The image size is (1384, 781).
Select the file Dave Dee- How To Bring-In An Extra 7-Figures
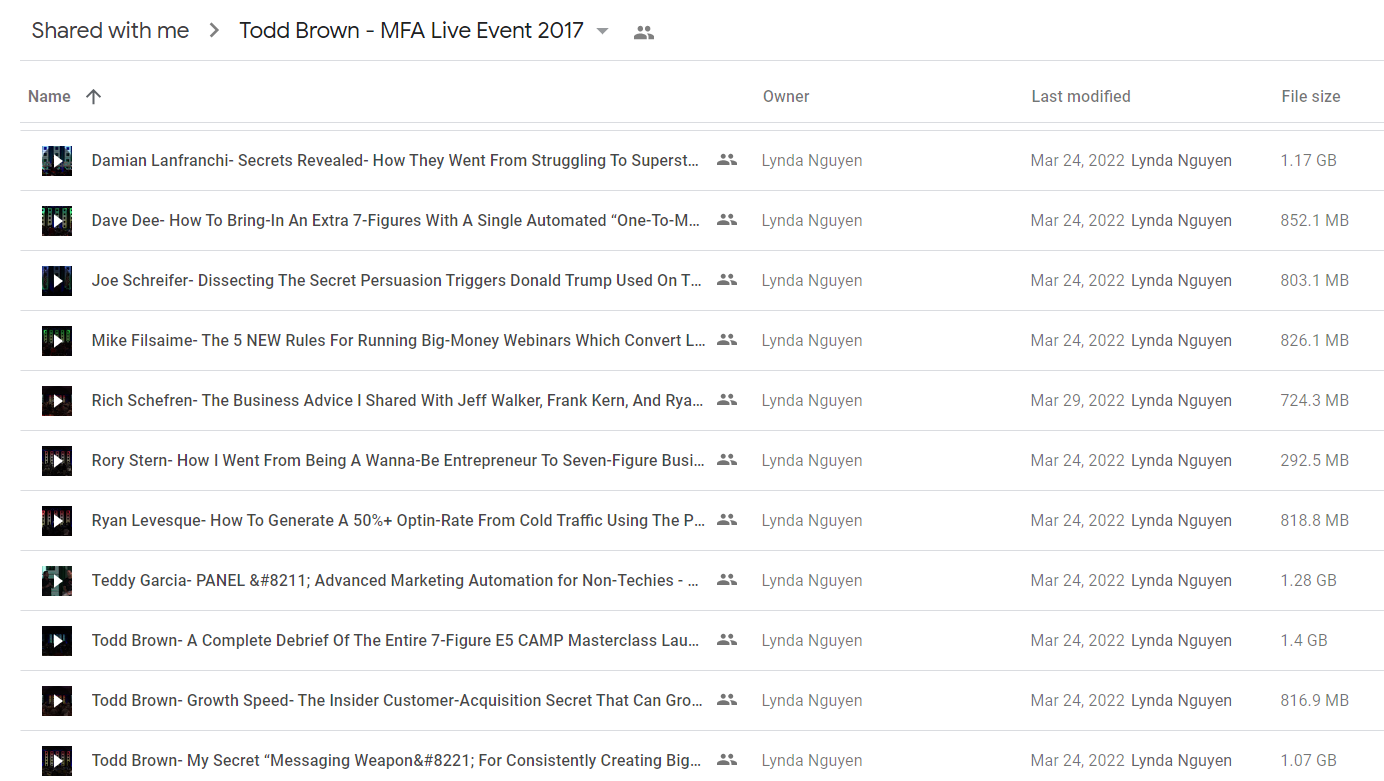coord(396,220)
